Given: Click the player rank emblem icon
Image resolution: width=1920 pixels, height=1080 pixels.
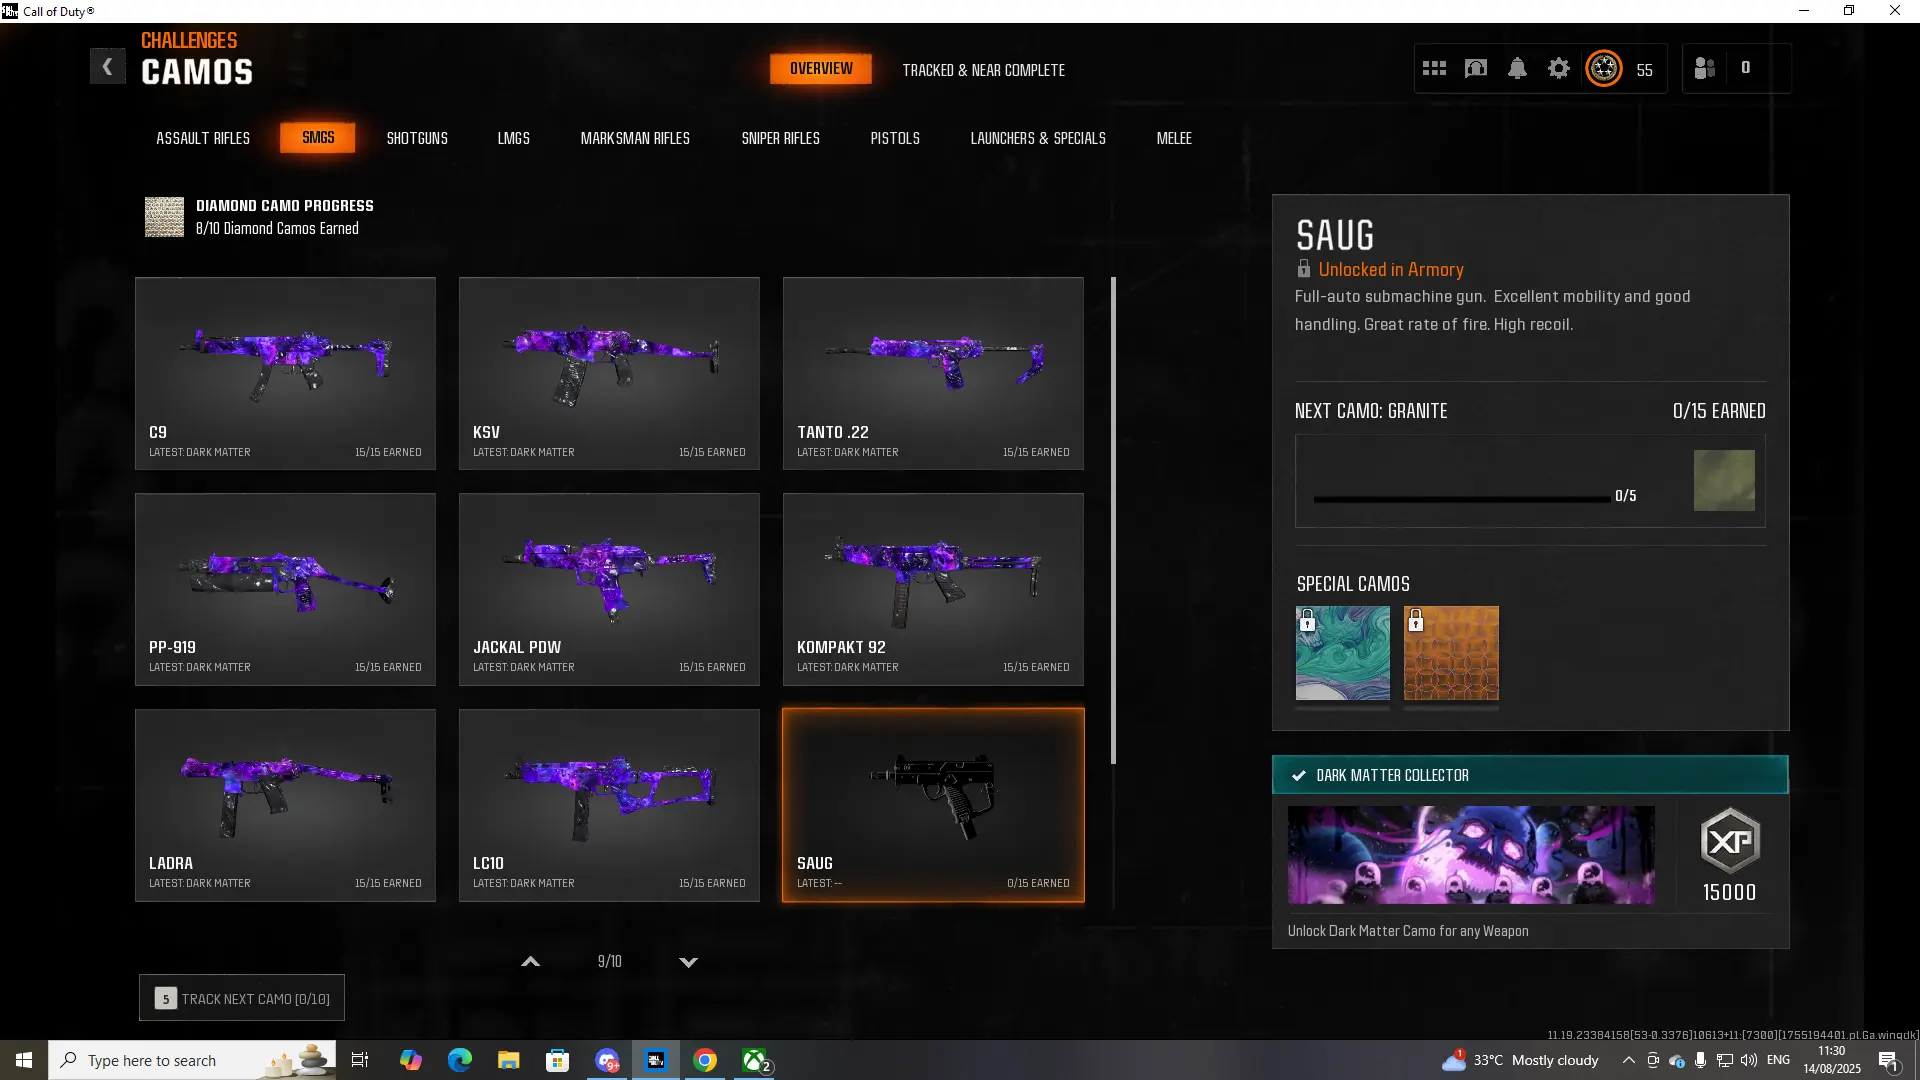Looking at the screenshot, I should pos(1604,68).
